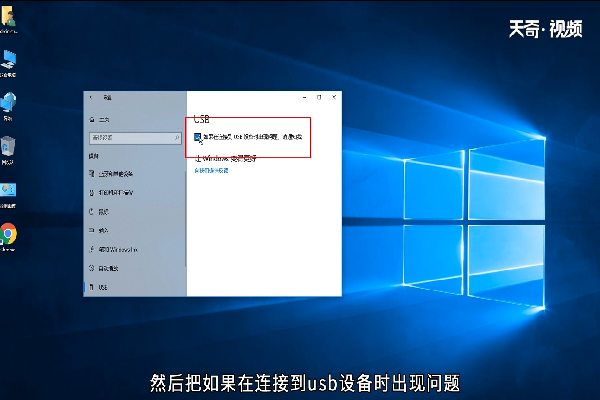Go back with the Settings back arrow
This screenshot has height=400, width=600.
coord(91,98)
